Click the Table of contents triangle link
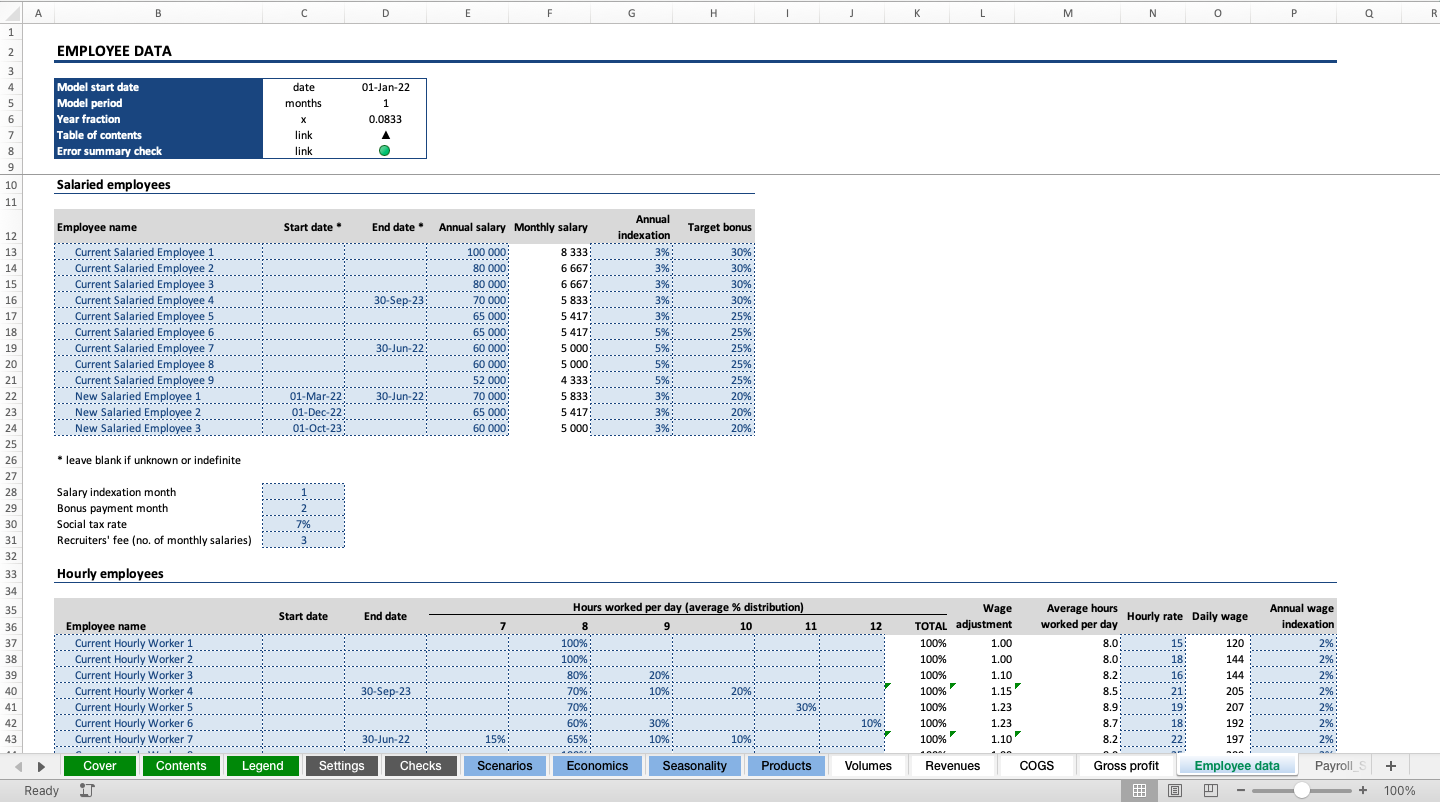The height and width of the screenshot is (802, 1440). 385,135
